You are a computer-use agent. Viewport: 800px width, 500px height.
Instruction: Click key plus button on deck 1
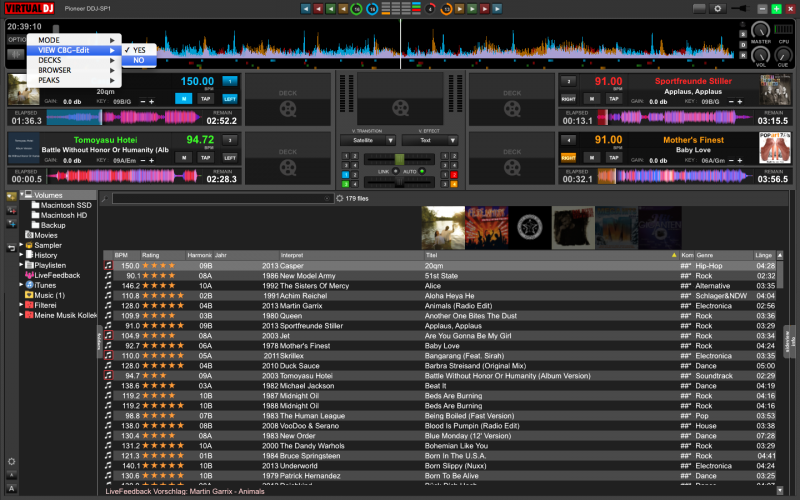[x=152, y=102]
